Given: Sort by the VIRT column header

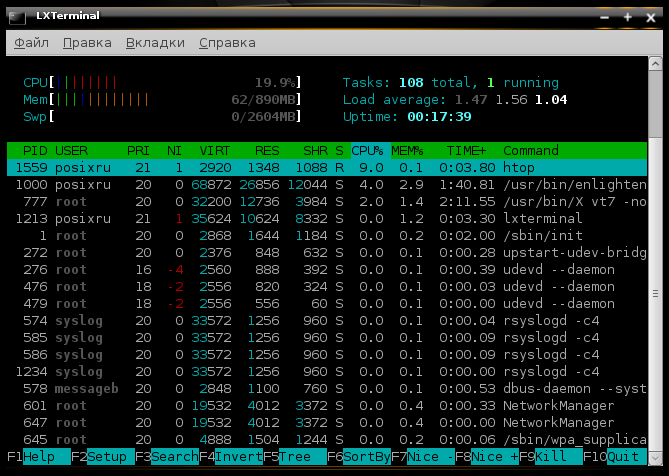Looking at the screenshot, I should (x=215, y=151).
